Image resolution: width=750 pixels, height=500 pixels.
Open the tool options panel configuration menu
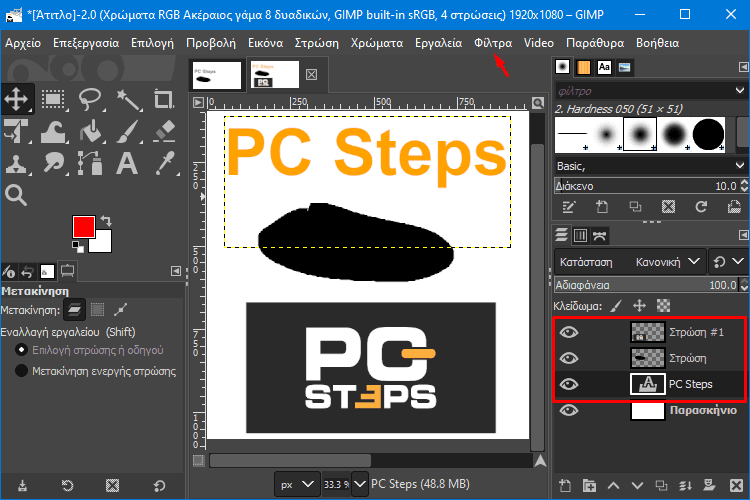176,271
